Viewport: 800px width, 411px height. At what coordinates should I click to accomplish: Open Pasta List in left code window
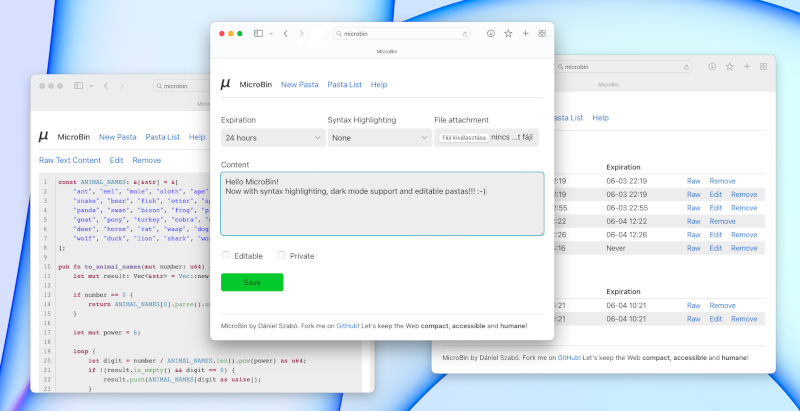(163, 137)
